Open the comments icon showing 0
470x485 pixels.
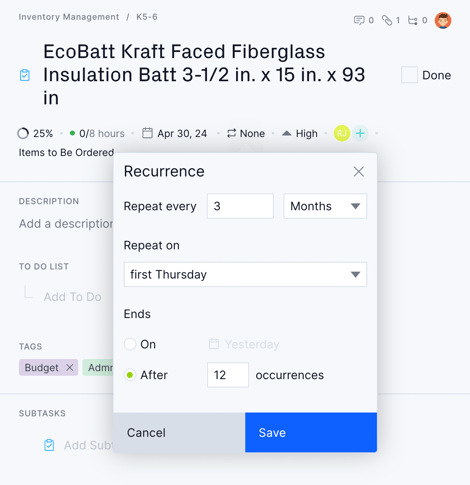359,21
